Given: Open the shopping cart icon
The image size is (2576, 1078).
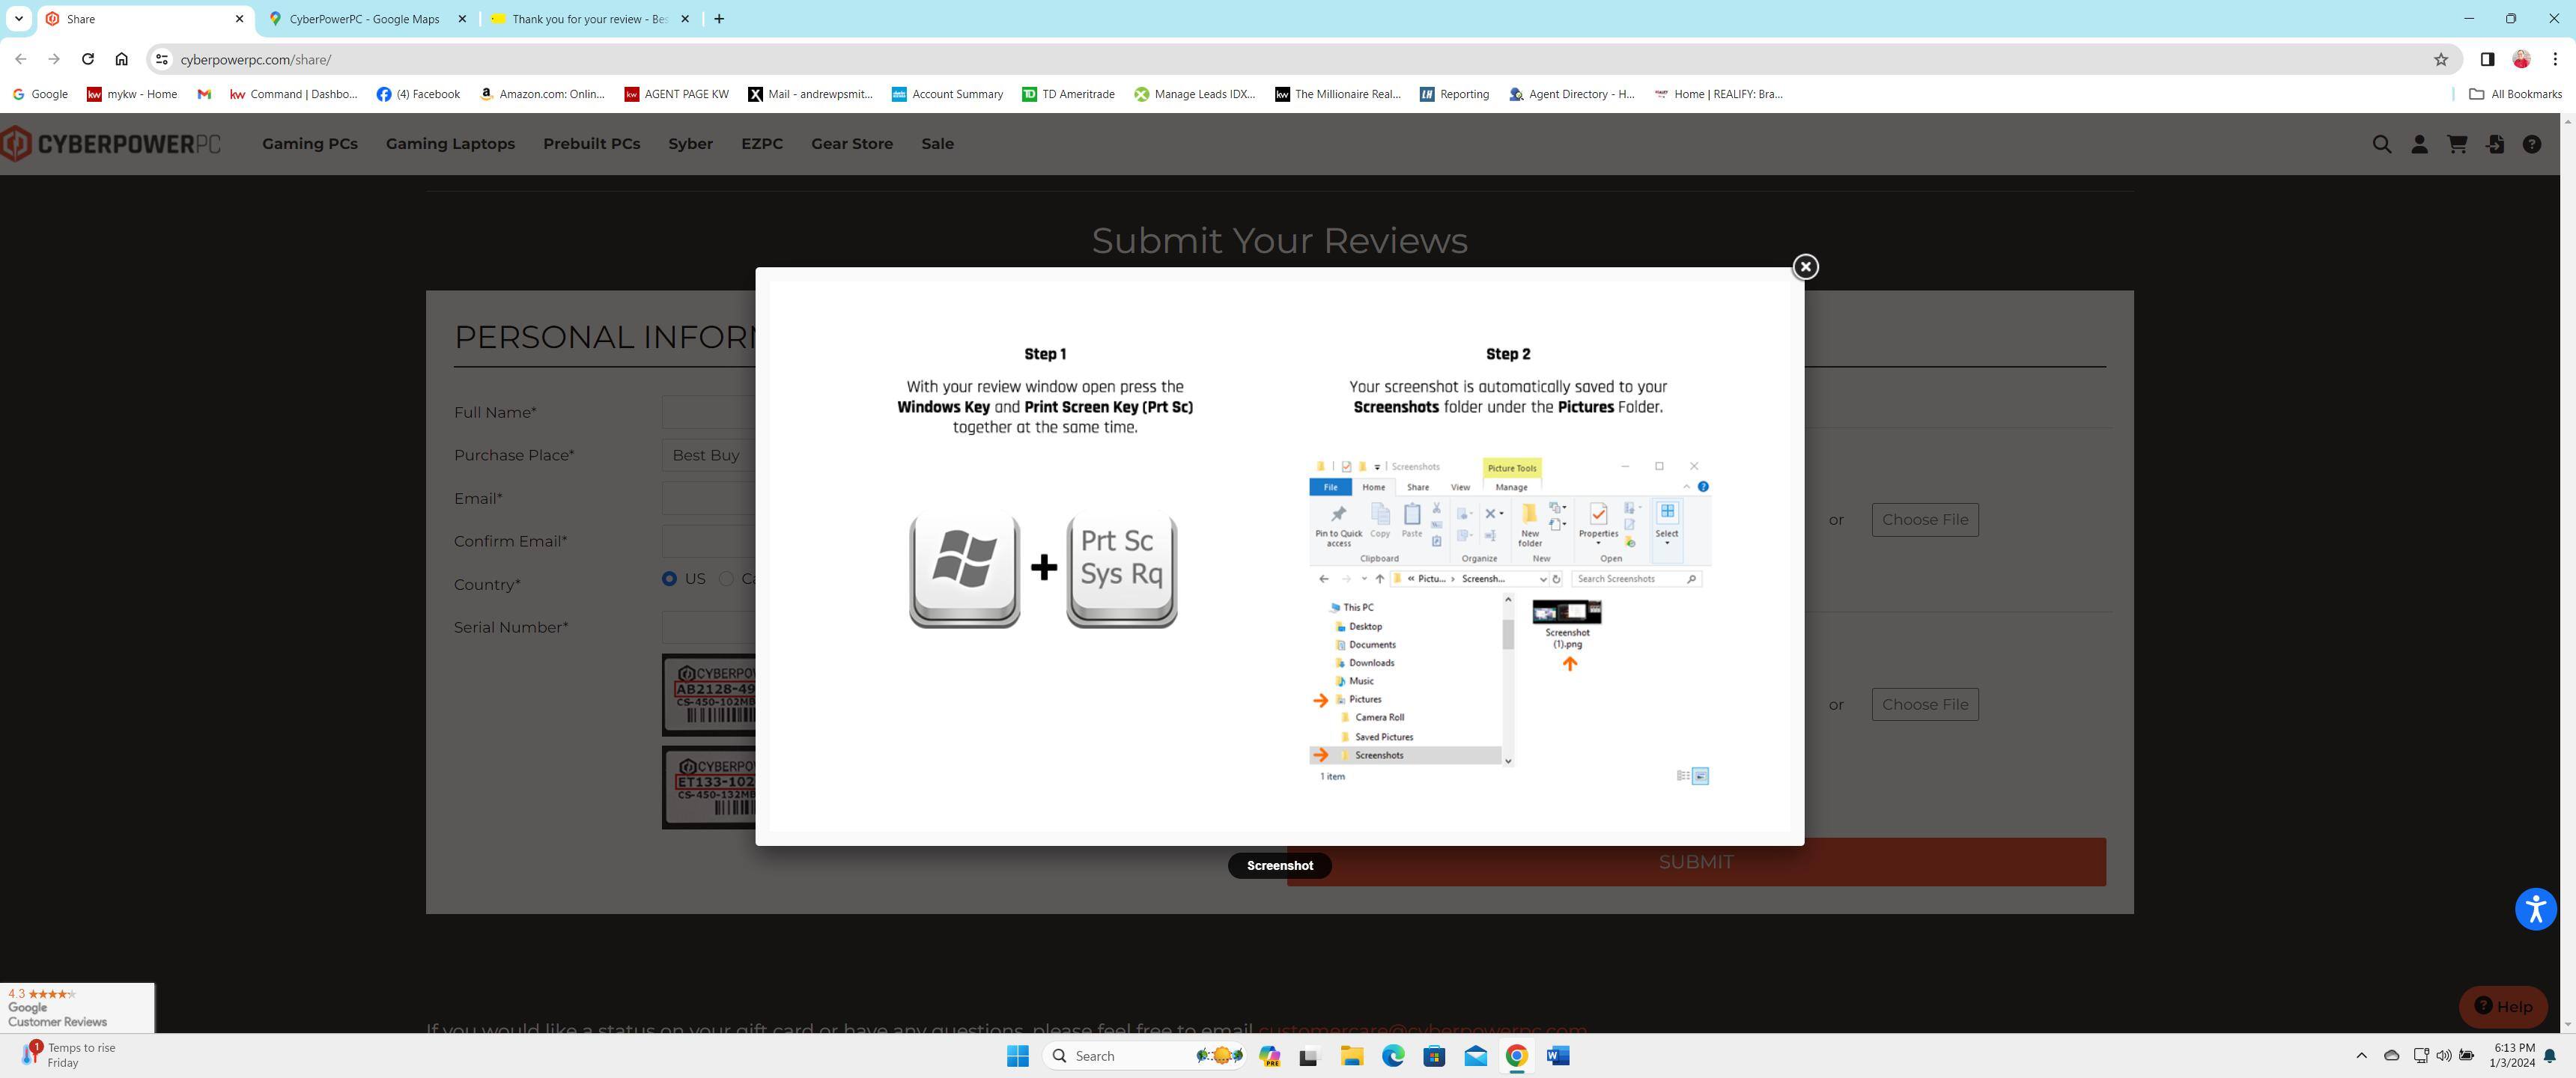Looking at the screenshot, I should click(2456, 144).
